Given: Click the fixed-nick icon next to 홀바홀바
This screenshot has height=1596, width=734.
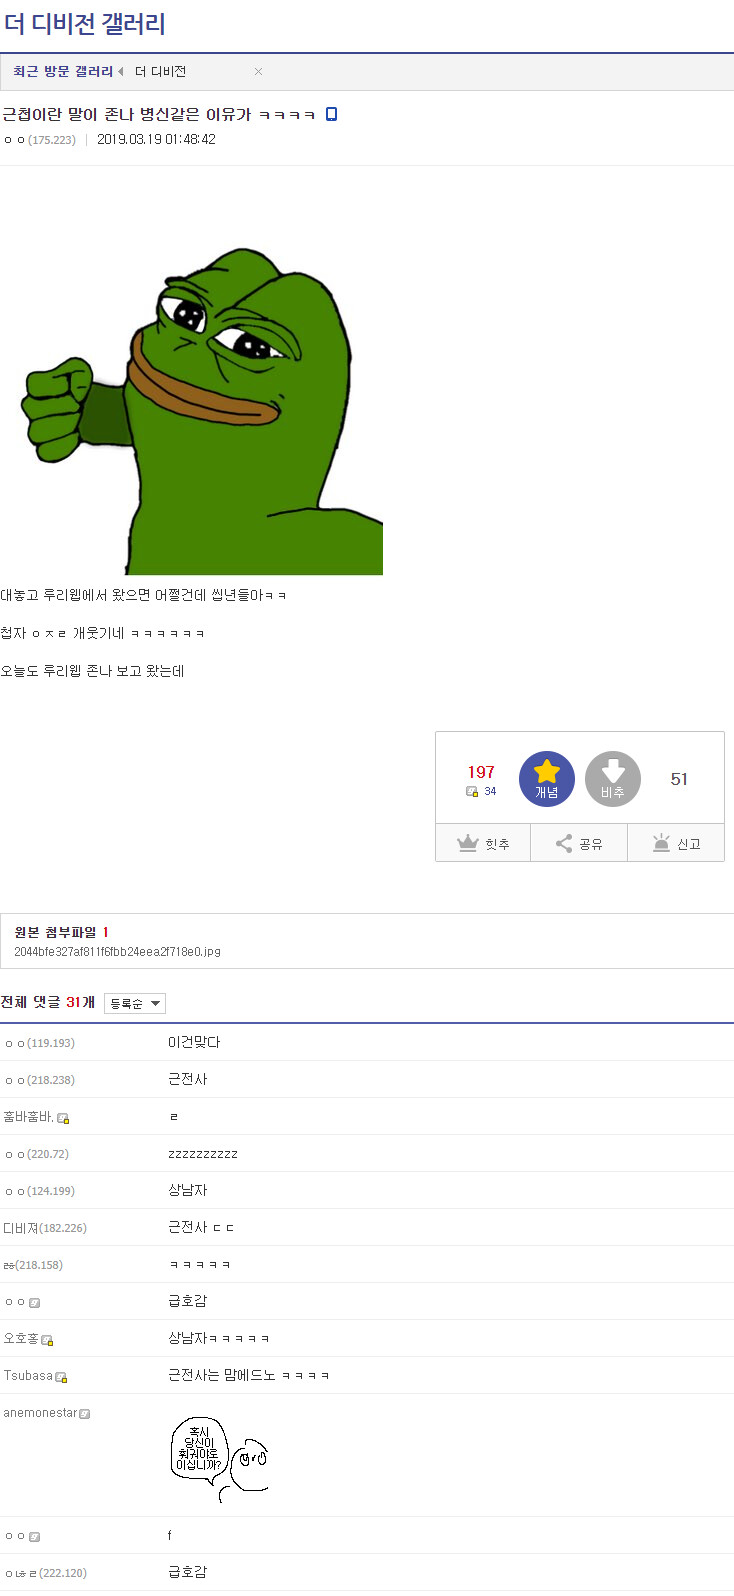Looking at the screenshot, I should tap(63, 1118).
